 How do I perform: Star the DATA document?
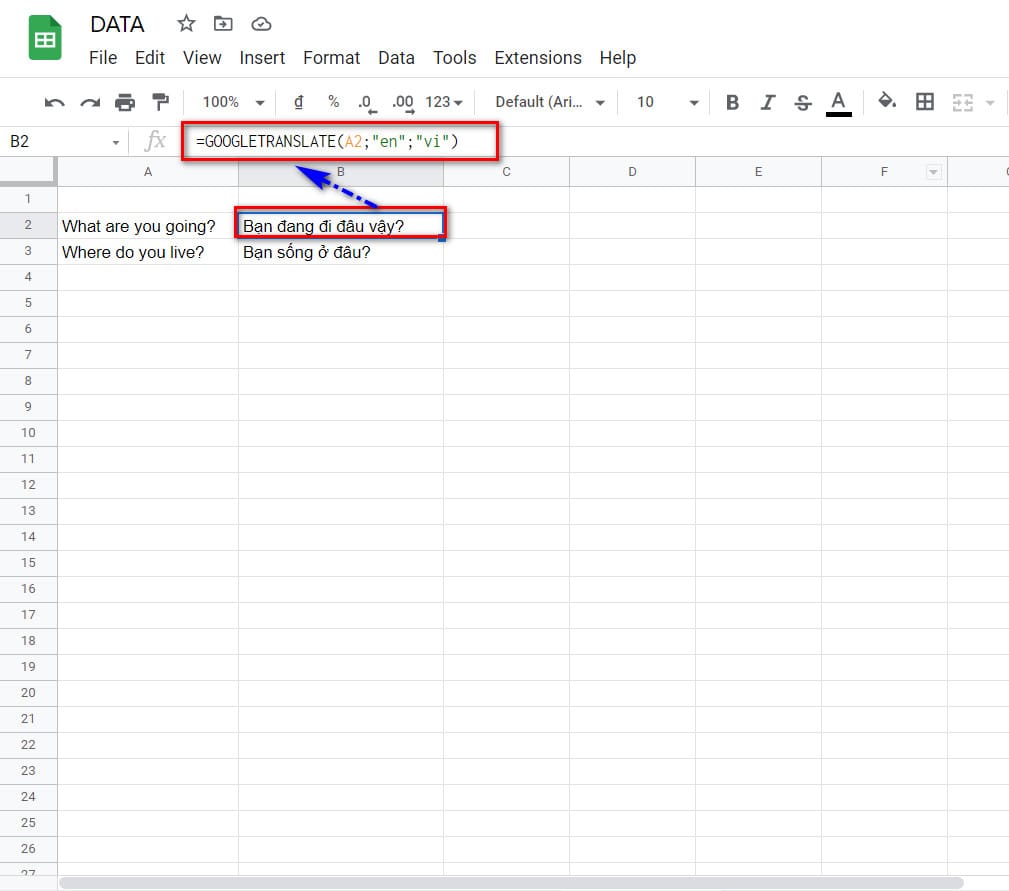tap(186, 24)
